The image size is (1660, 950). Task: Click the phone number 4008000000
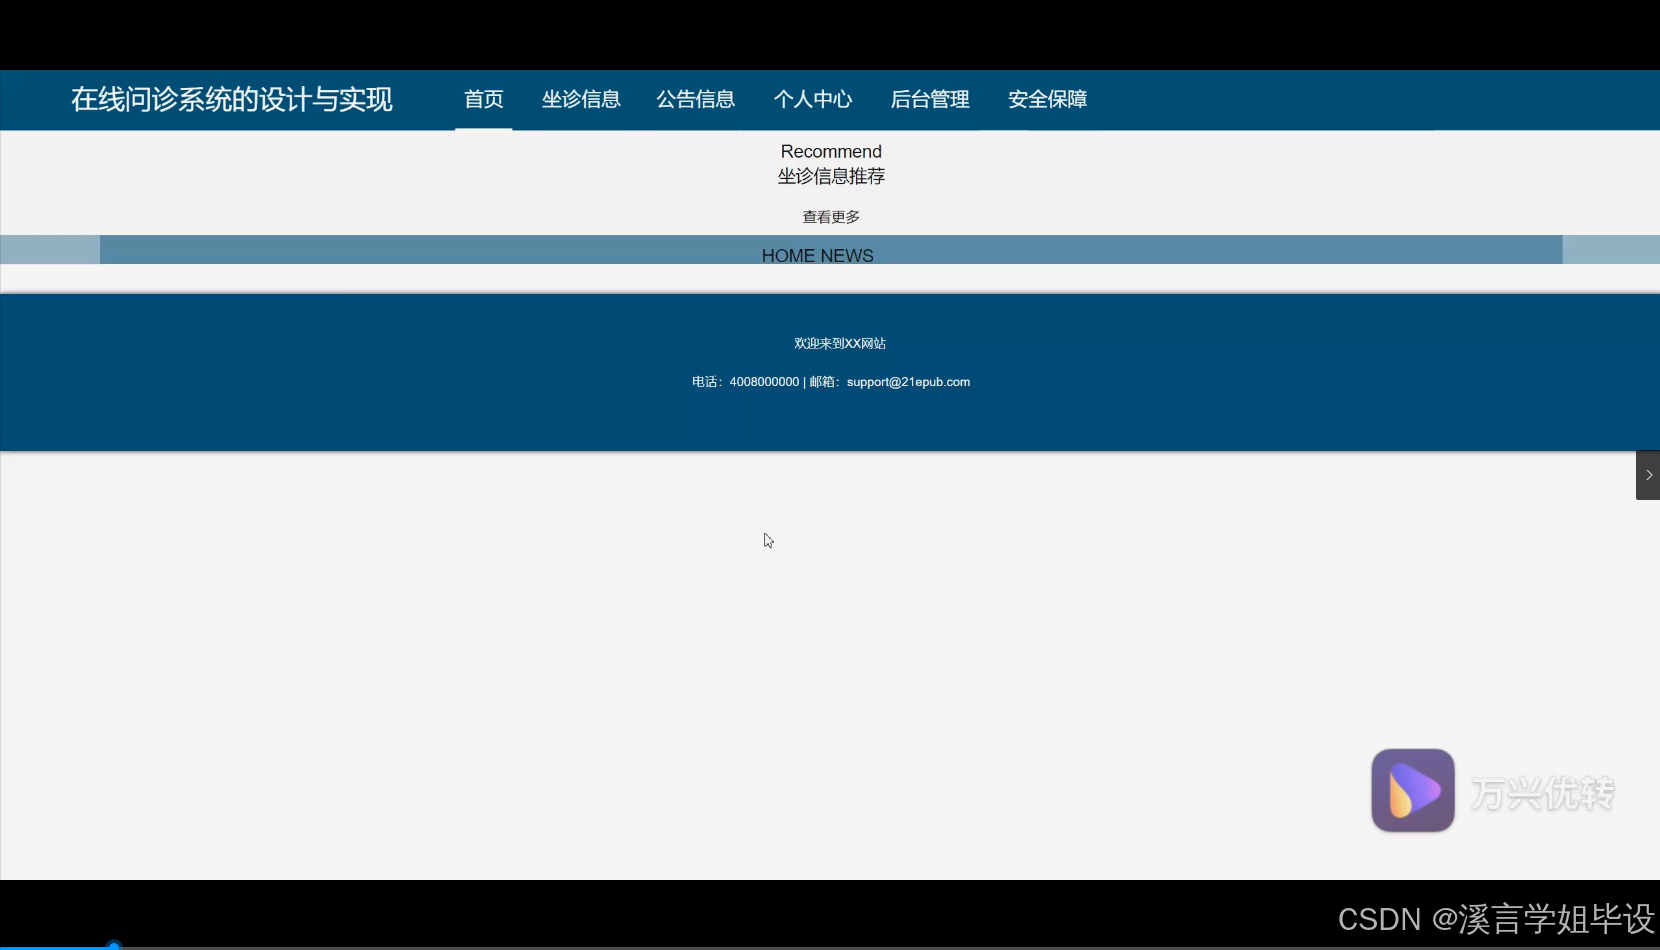(x=763, y=382)
